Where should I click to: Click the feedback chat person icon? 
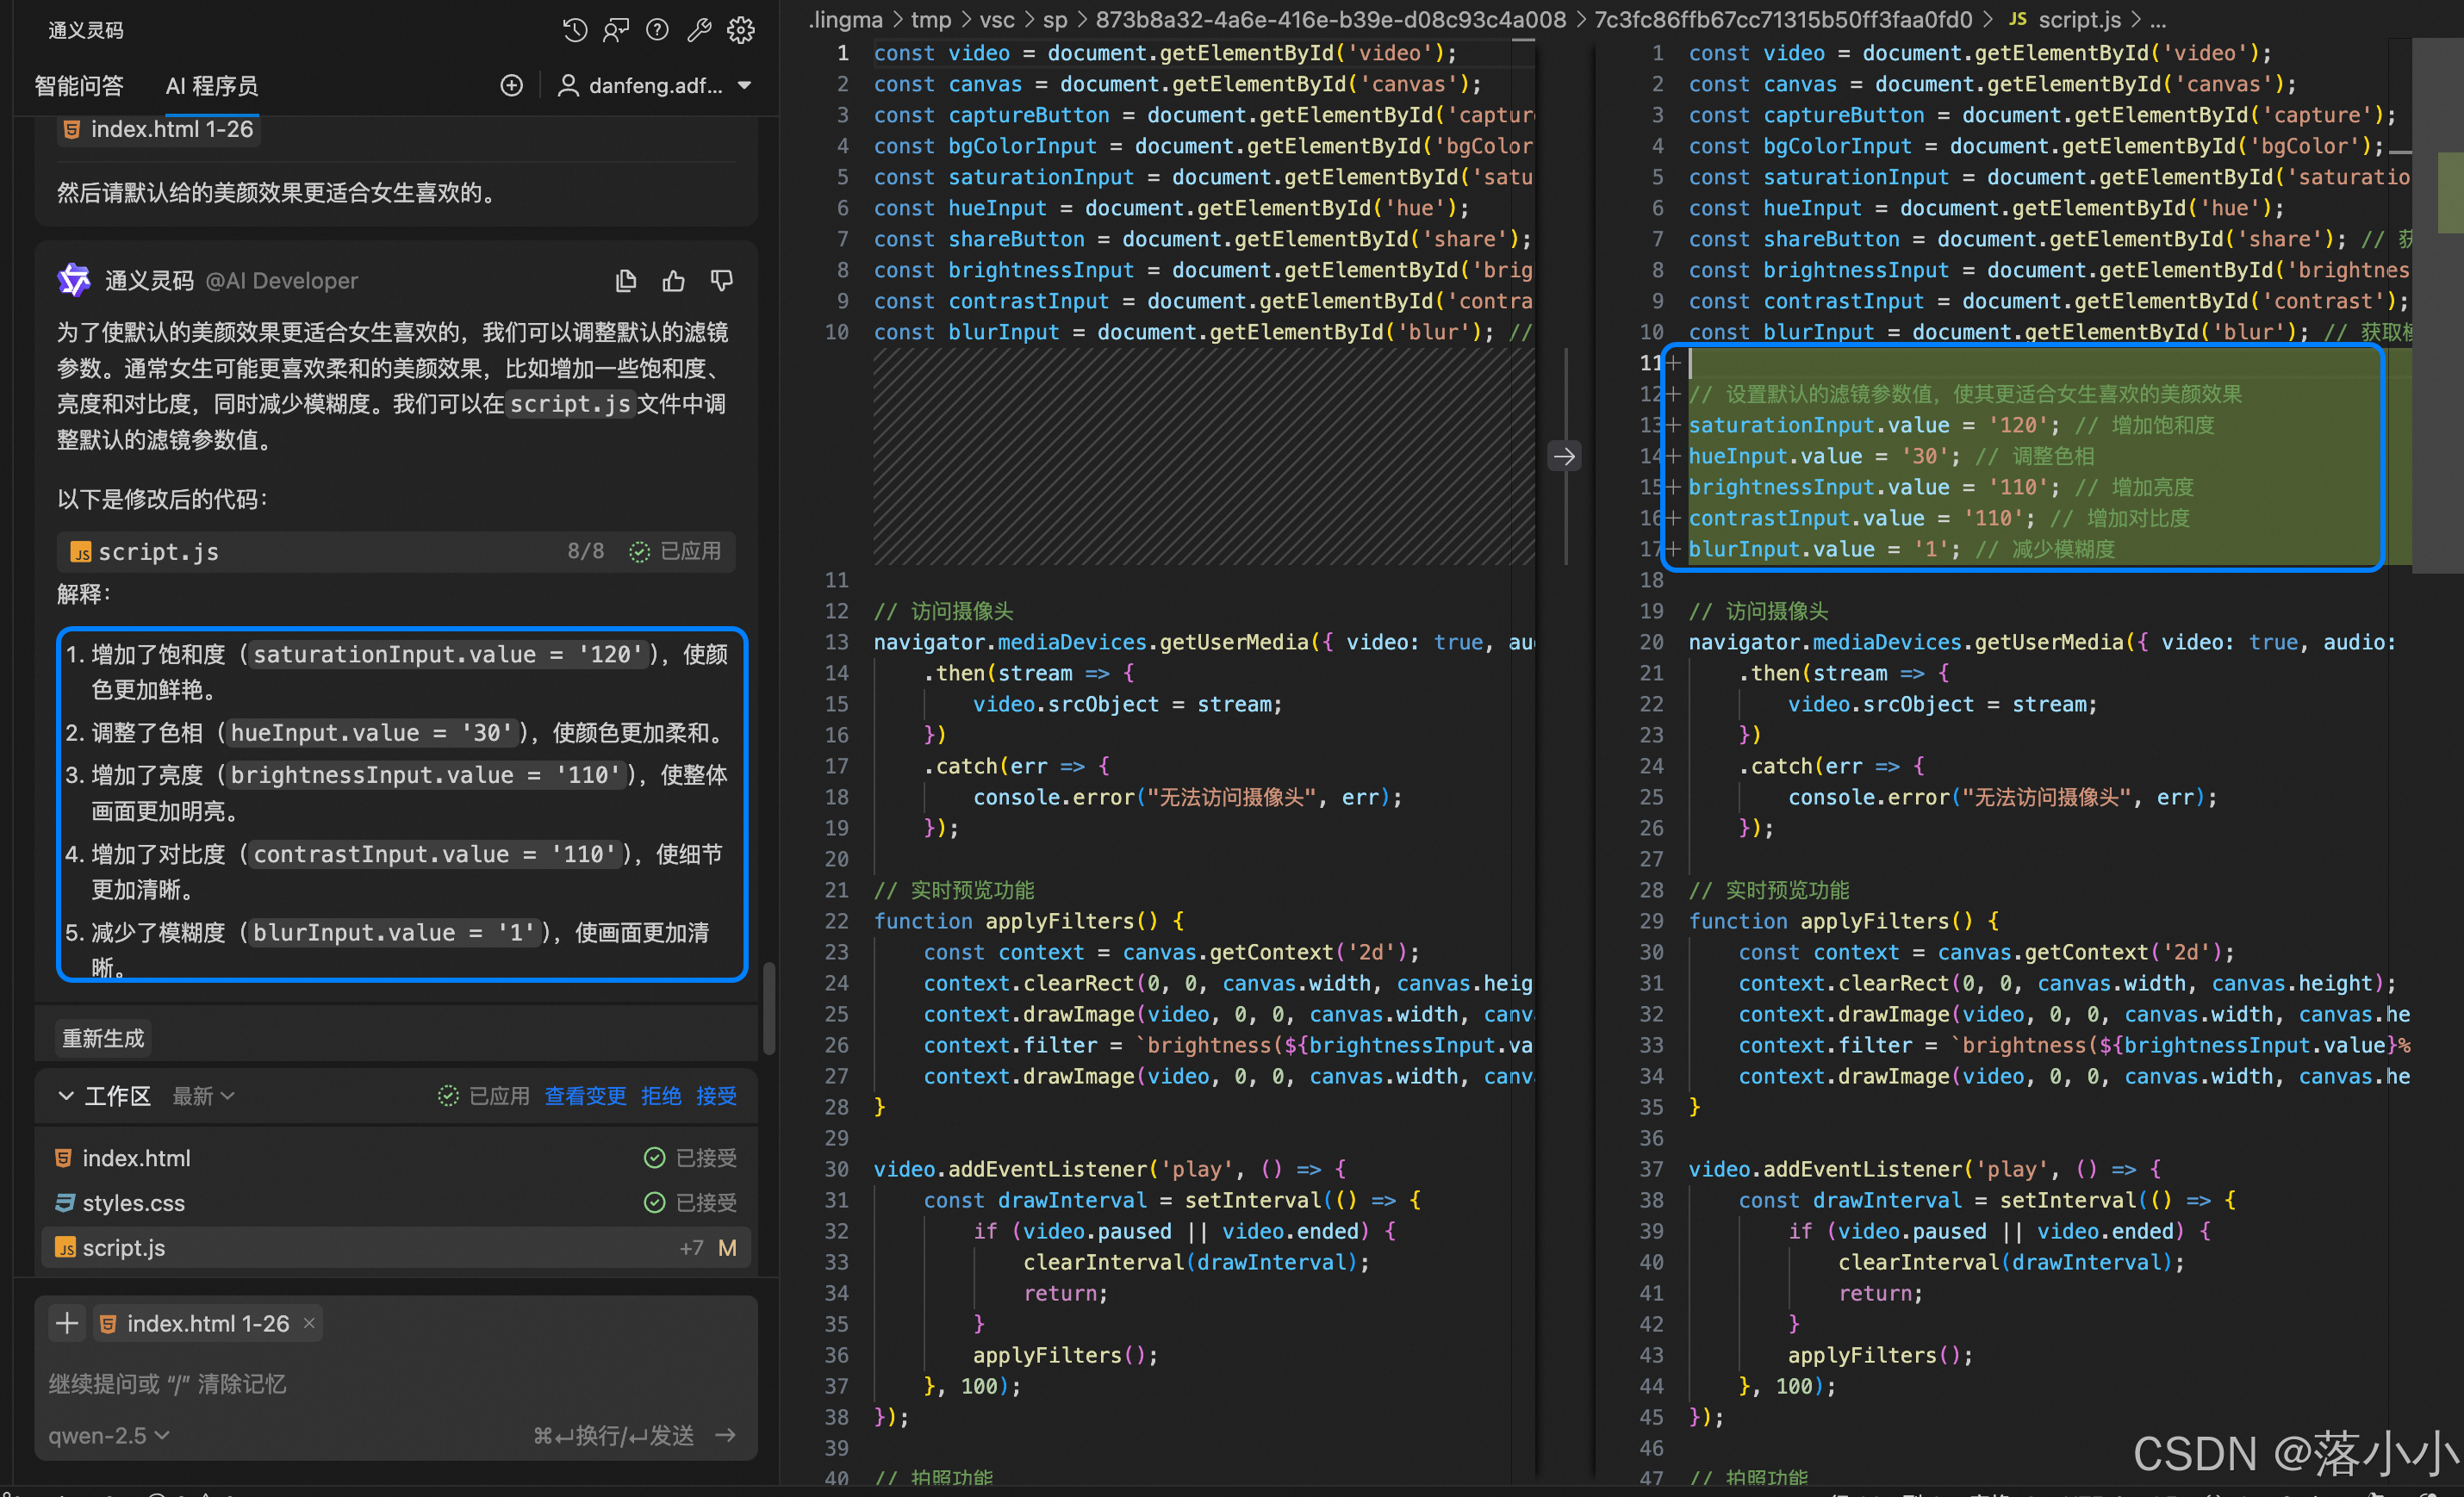pyautogui.click(x=616, y=30)
